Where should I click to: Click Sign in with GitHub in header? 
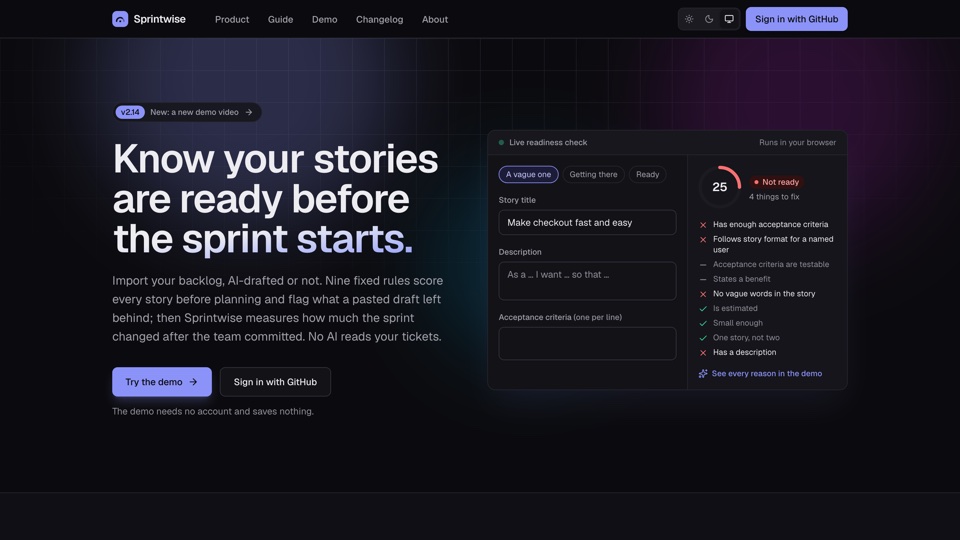click(x=797, y=19)
